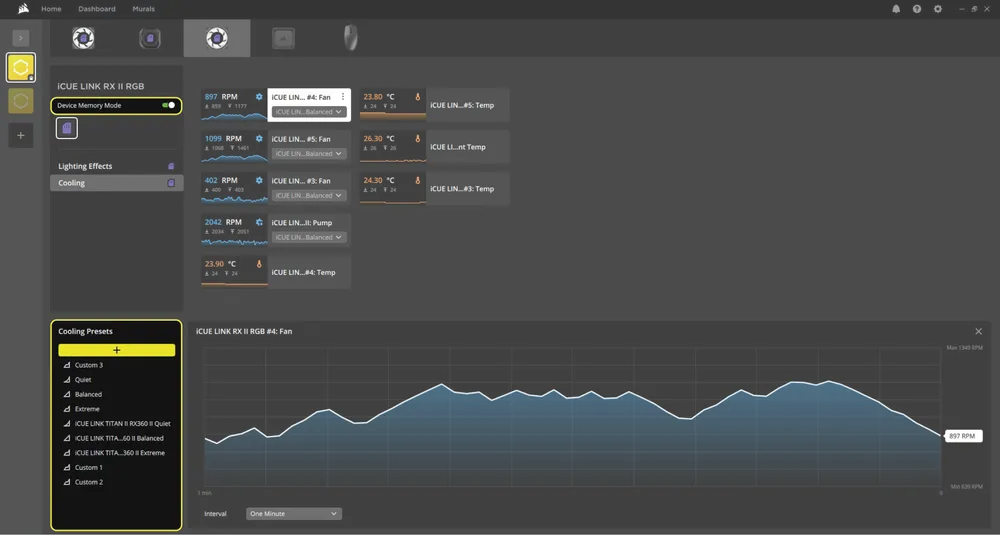The image size is (1000, 535).
Task: Select the first fan device icon
Action: [x=84, y=38]
